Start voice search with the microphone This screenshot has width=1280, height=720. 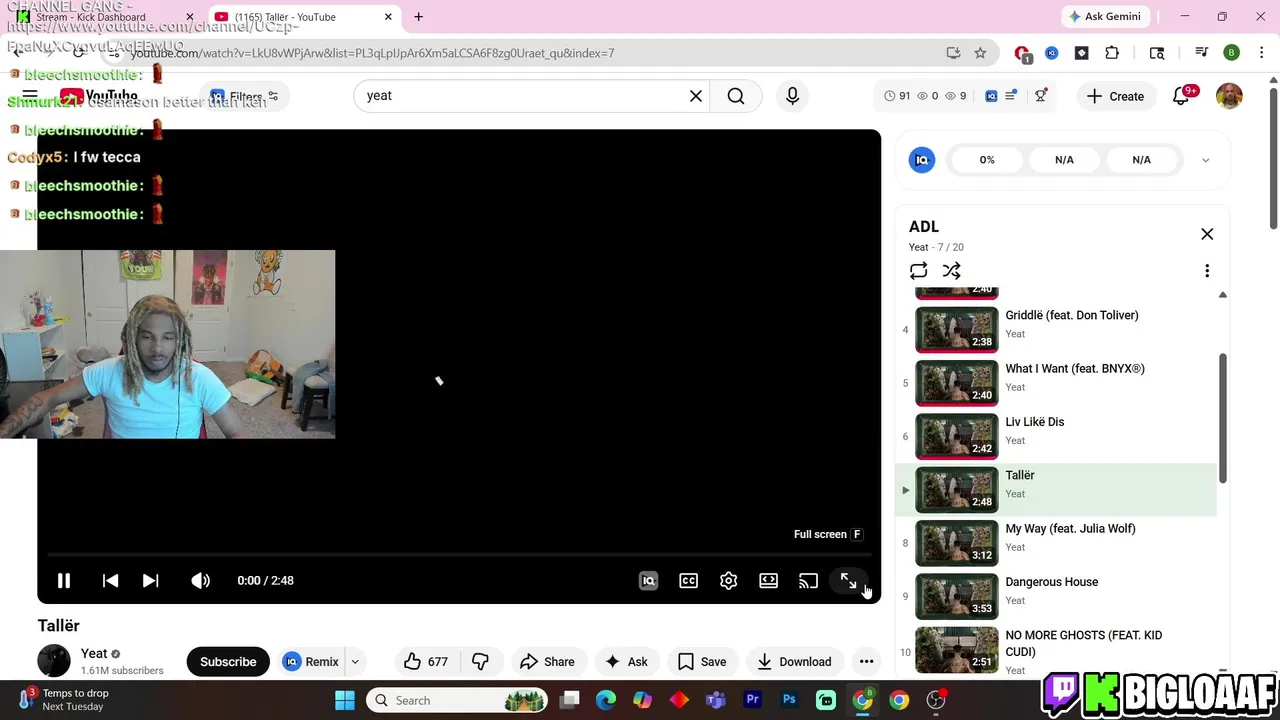click(792, 96)
